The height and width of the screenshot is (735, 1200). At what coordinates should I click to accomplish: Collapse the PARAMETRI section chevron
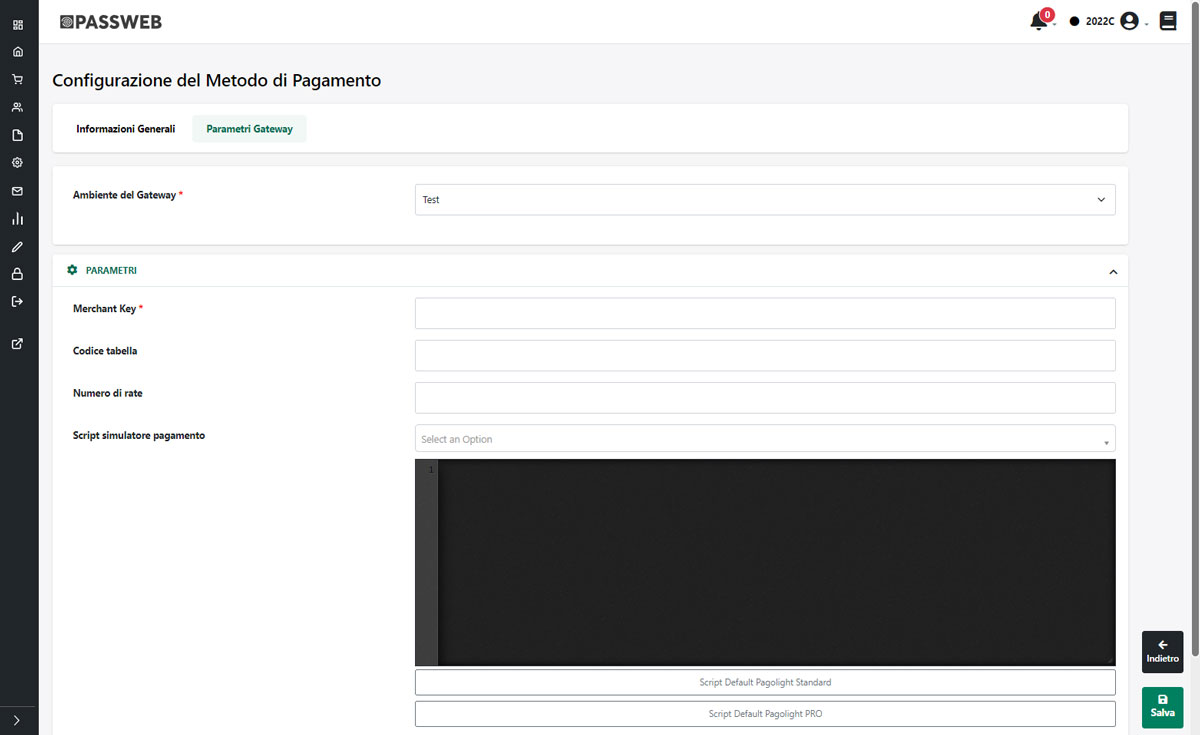(x=1112, y=271)
